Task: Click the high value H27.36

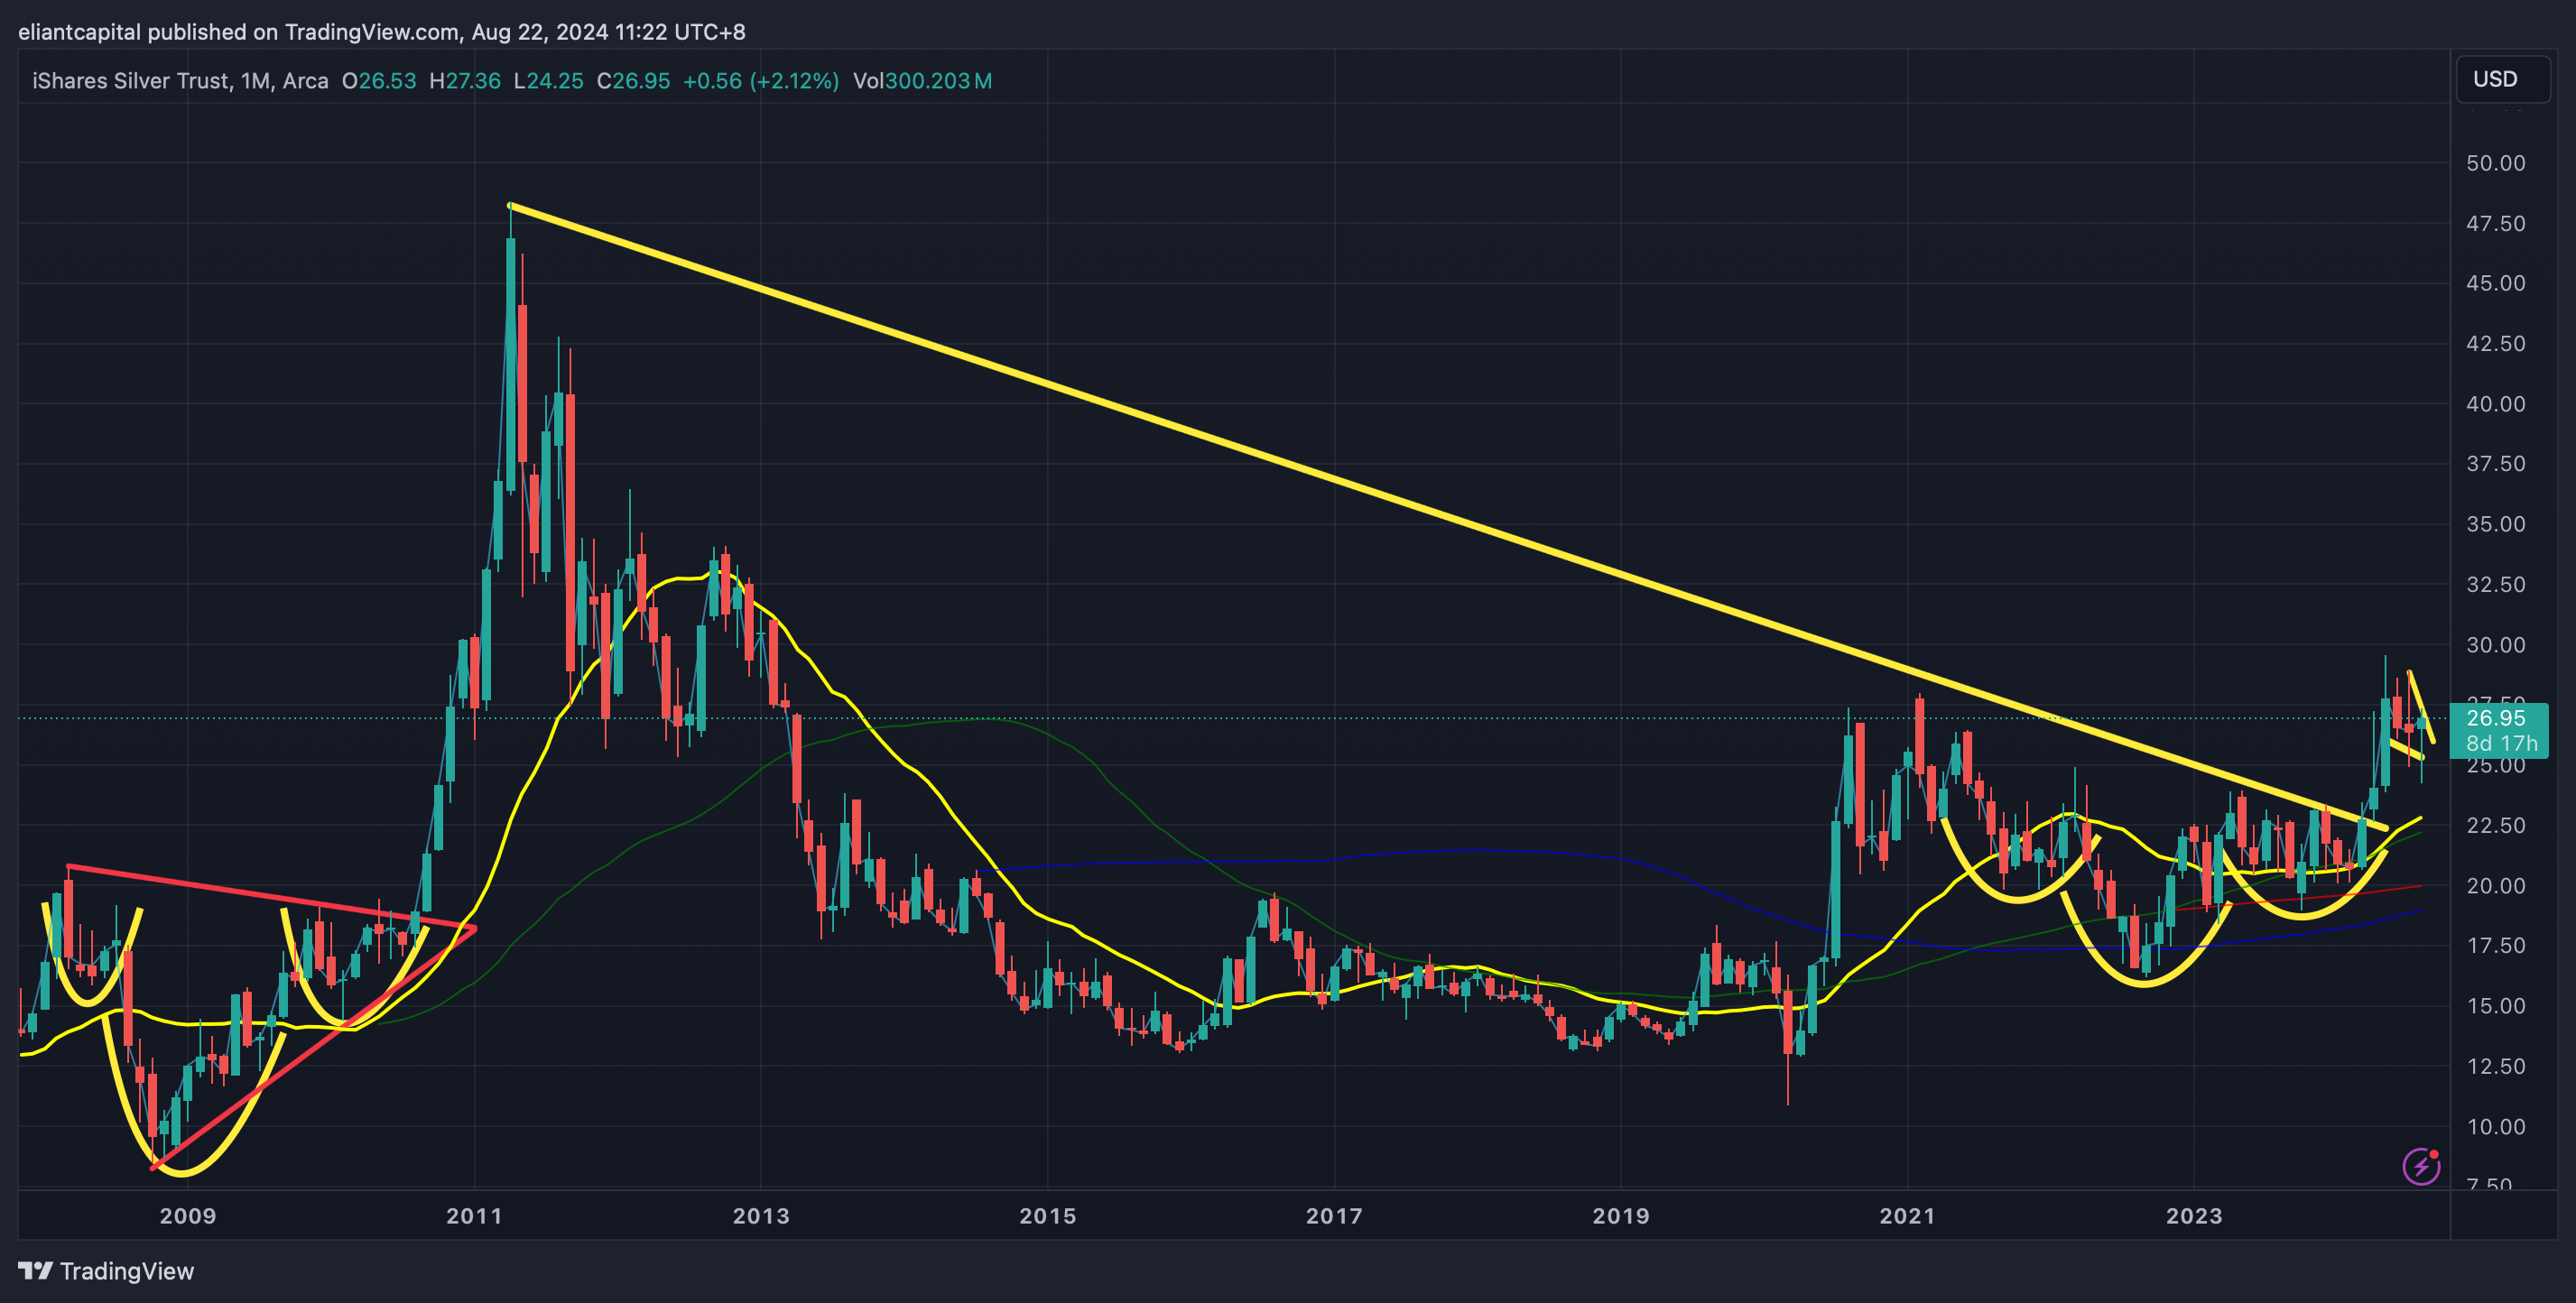Action: click(465, 81)
